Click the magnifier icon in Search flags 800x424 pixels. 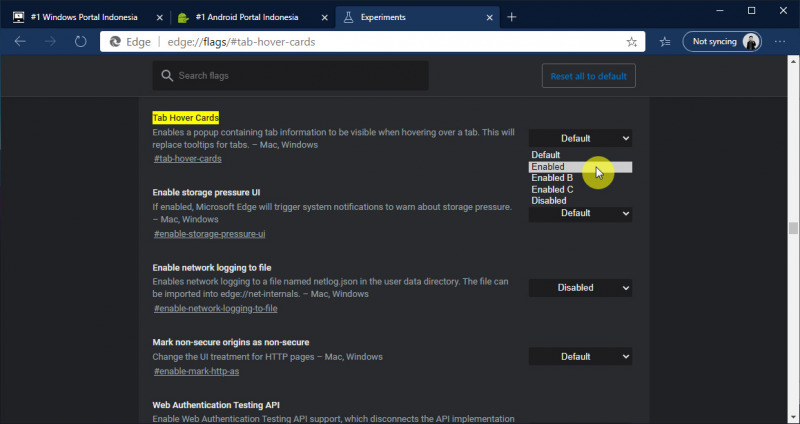[167, 76]
